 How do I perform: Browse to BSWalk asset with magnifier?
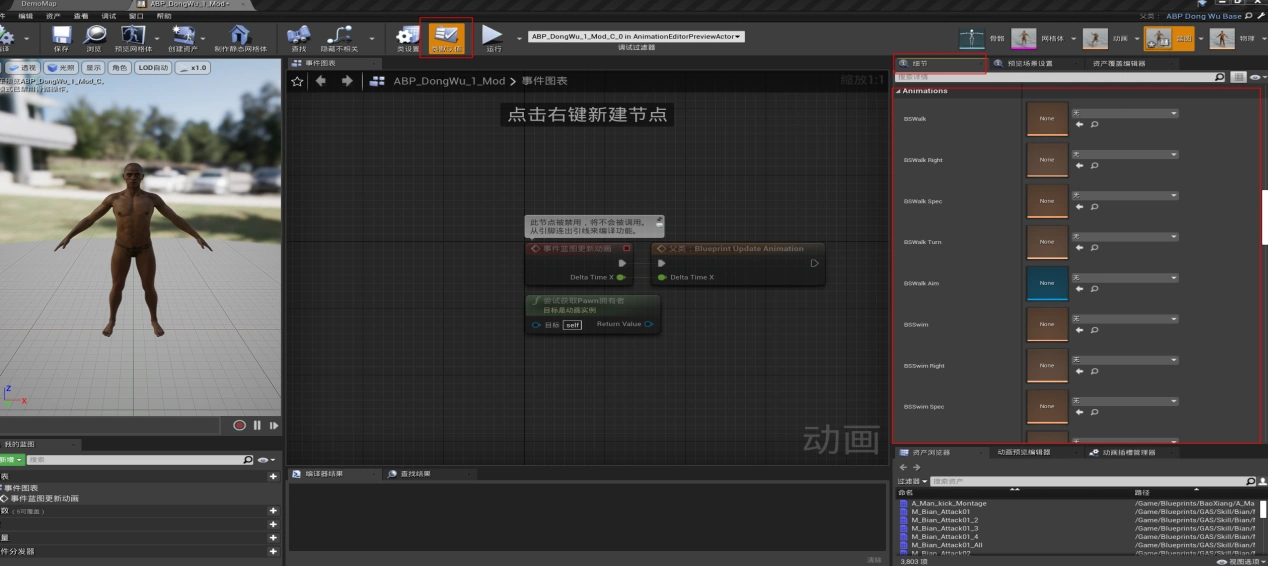[x=1094, y=125]
